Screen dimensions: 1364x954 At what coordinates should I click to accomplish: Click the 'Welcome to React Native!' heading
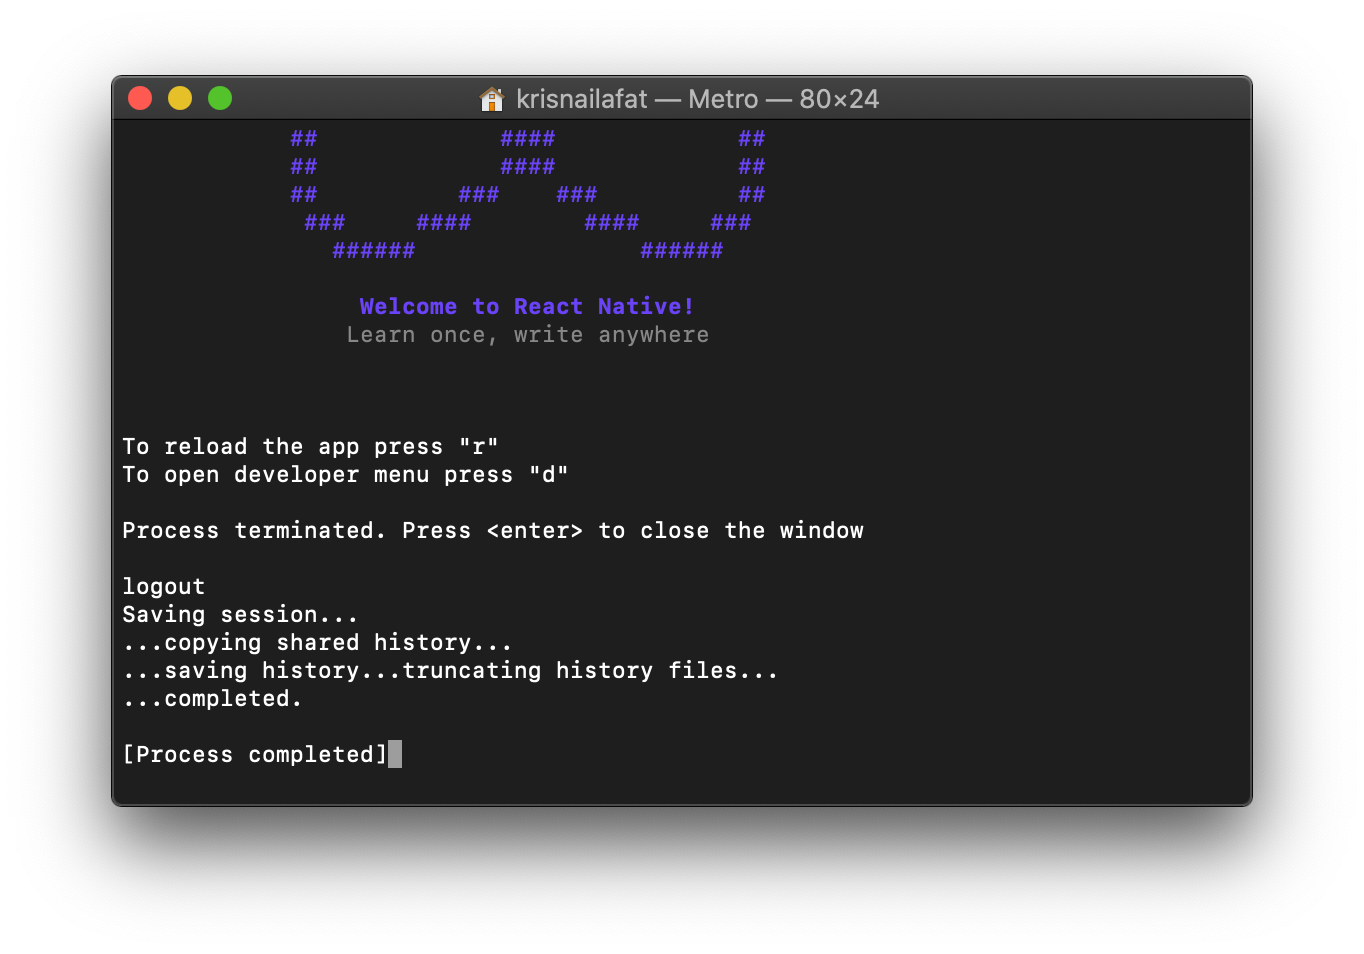tap(527, 306)
